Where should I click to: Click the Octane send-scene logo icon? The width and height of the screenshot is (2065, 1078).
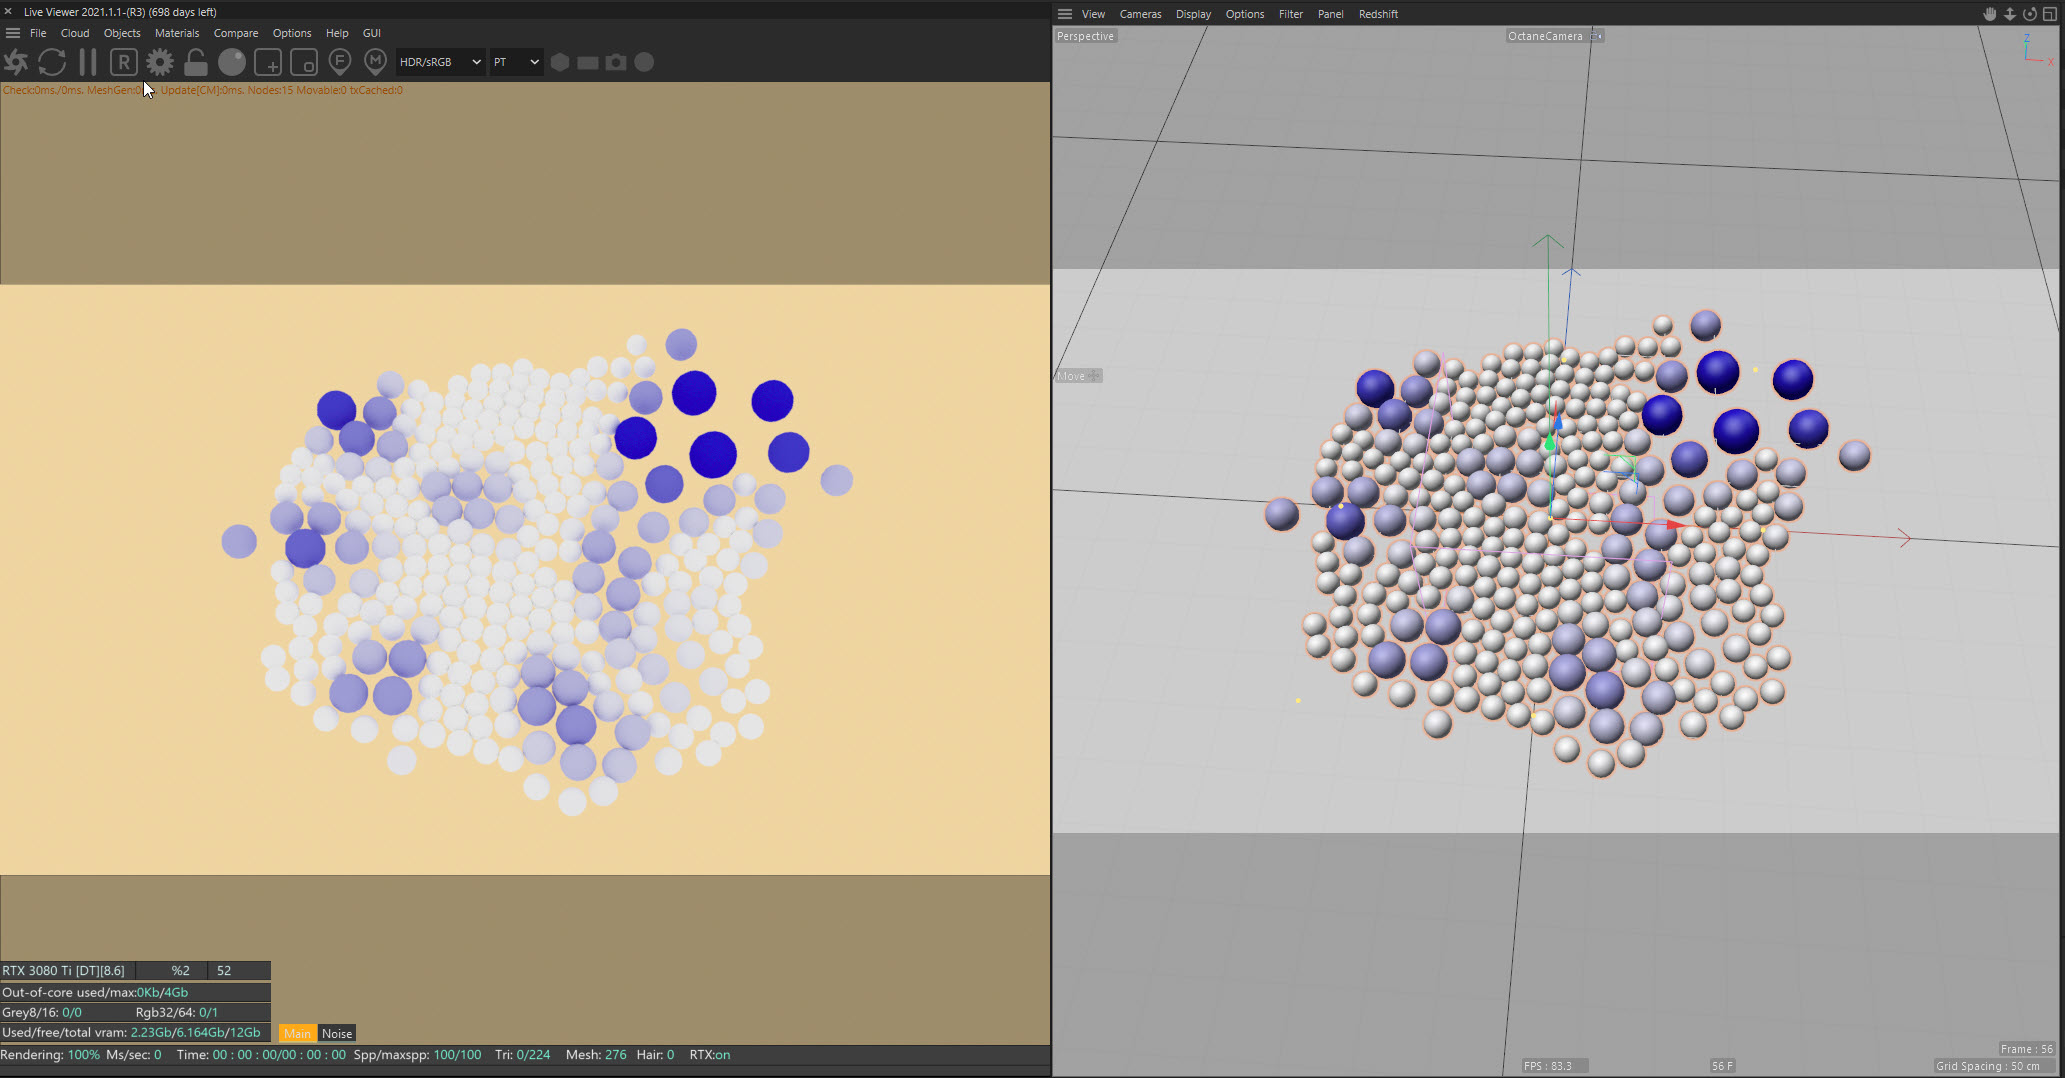(x=16, y=62)
